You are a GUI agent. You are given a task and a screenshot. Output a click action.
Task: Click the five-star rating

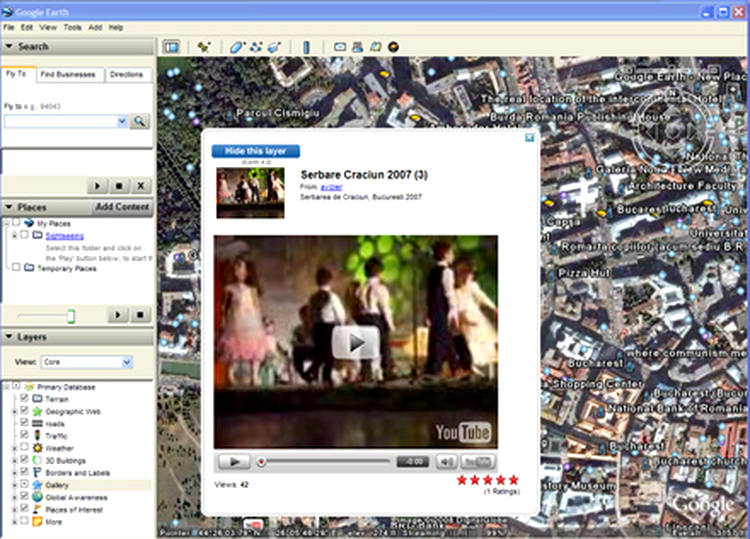click(487, 480)
